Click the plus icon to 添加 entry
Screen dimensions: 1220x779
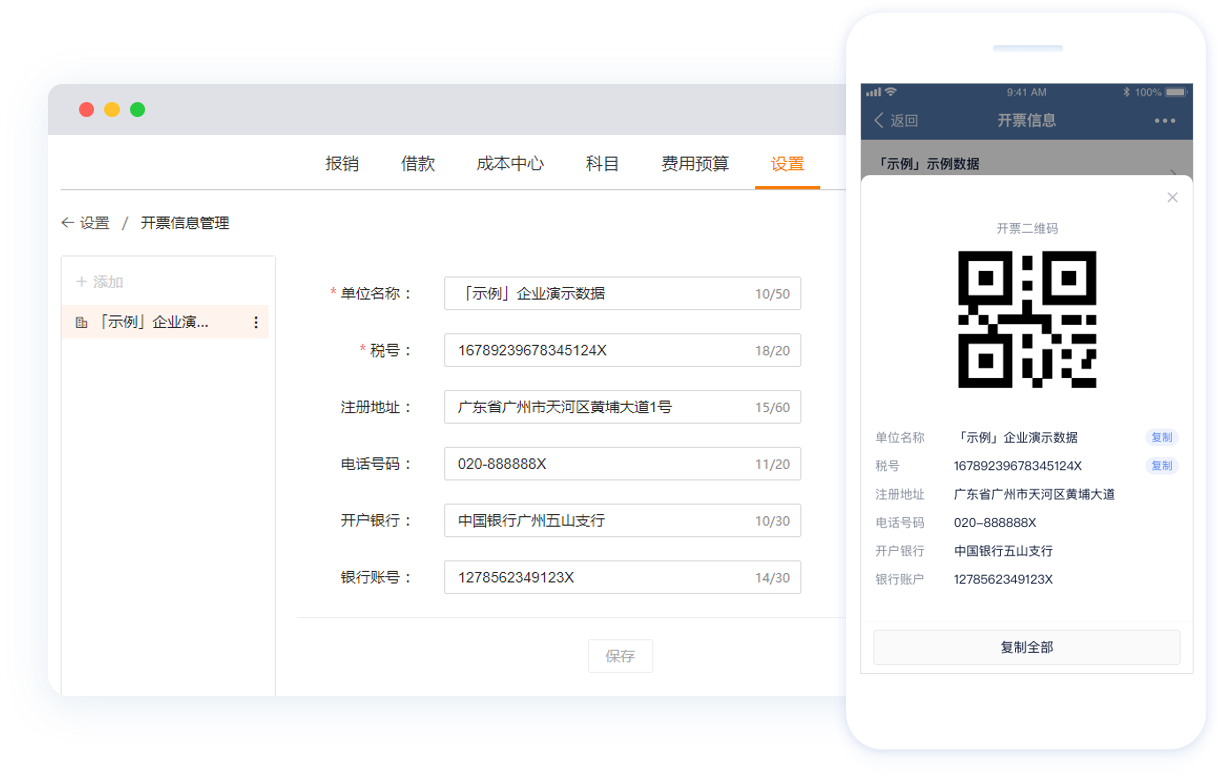[x=81, y=282]
